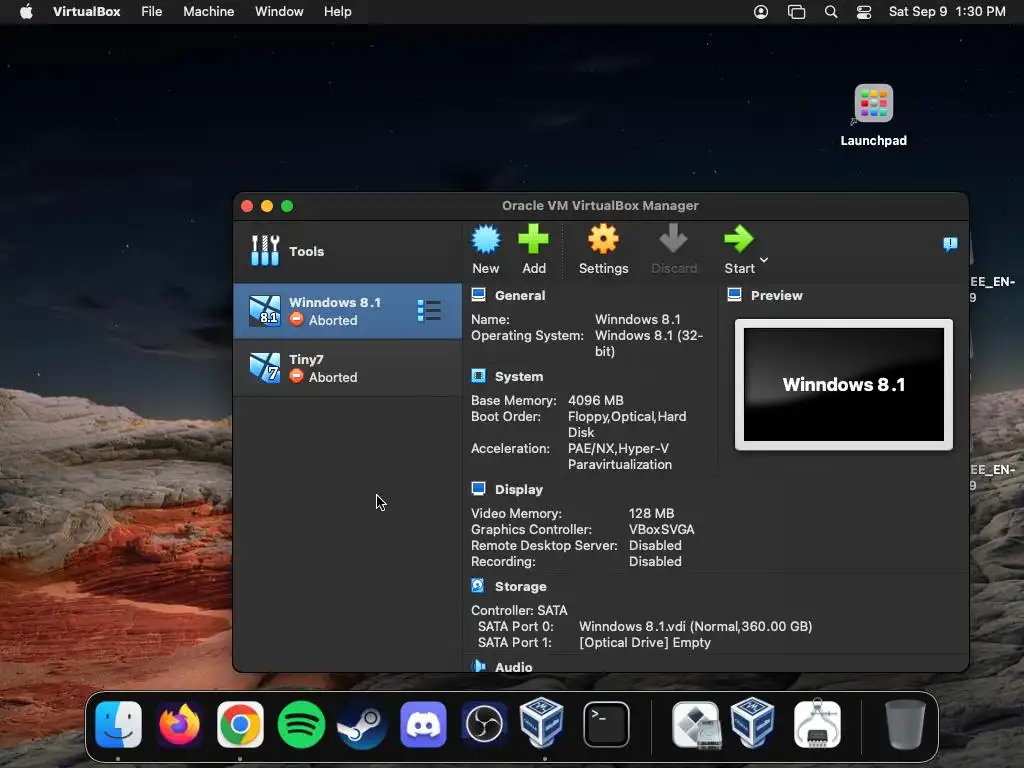Launch Firefox from the Dock
Viewport: 1024px width, 768px height.
coord(179,724)
